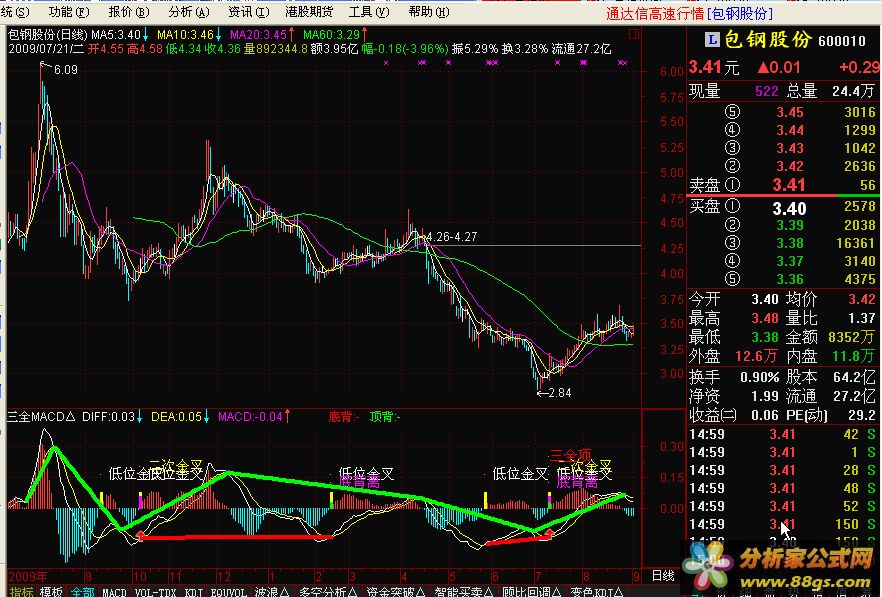Select the 资金突破△ indicator tab

click(396, 591)
